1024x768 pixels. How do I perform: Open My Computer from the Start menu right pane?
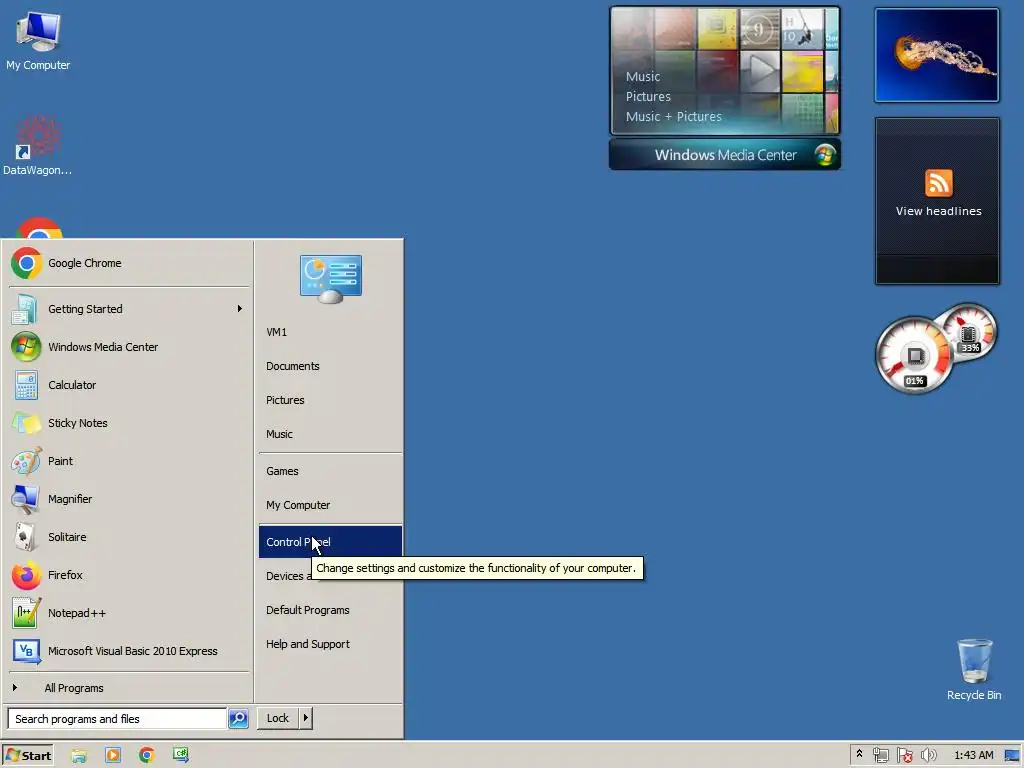point(330,505)
